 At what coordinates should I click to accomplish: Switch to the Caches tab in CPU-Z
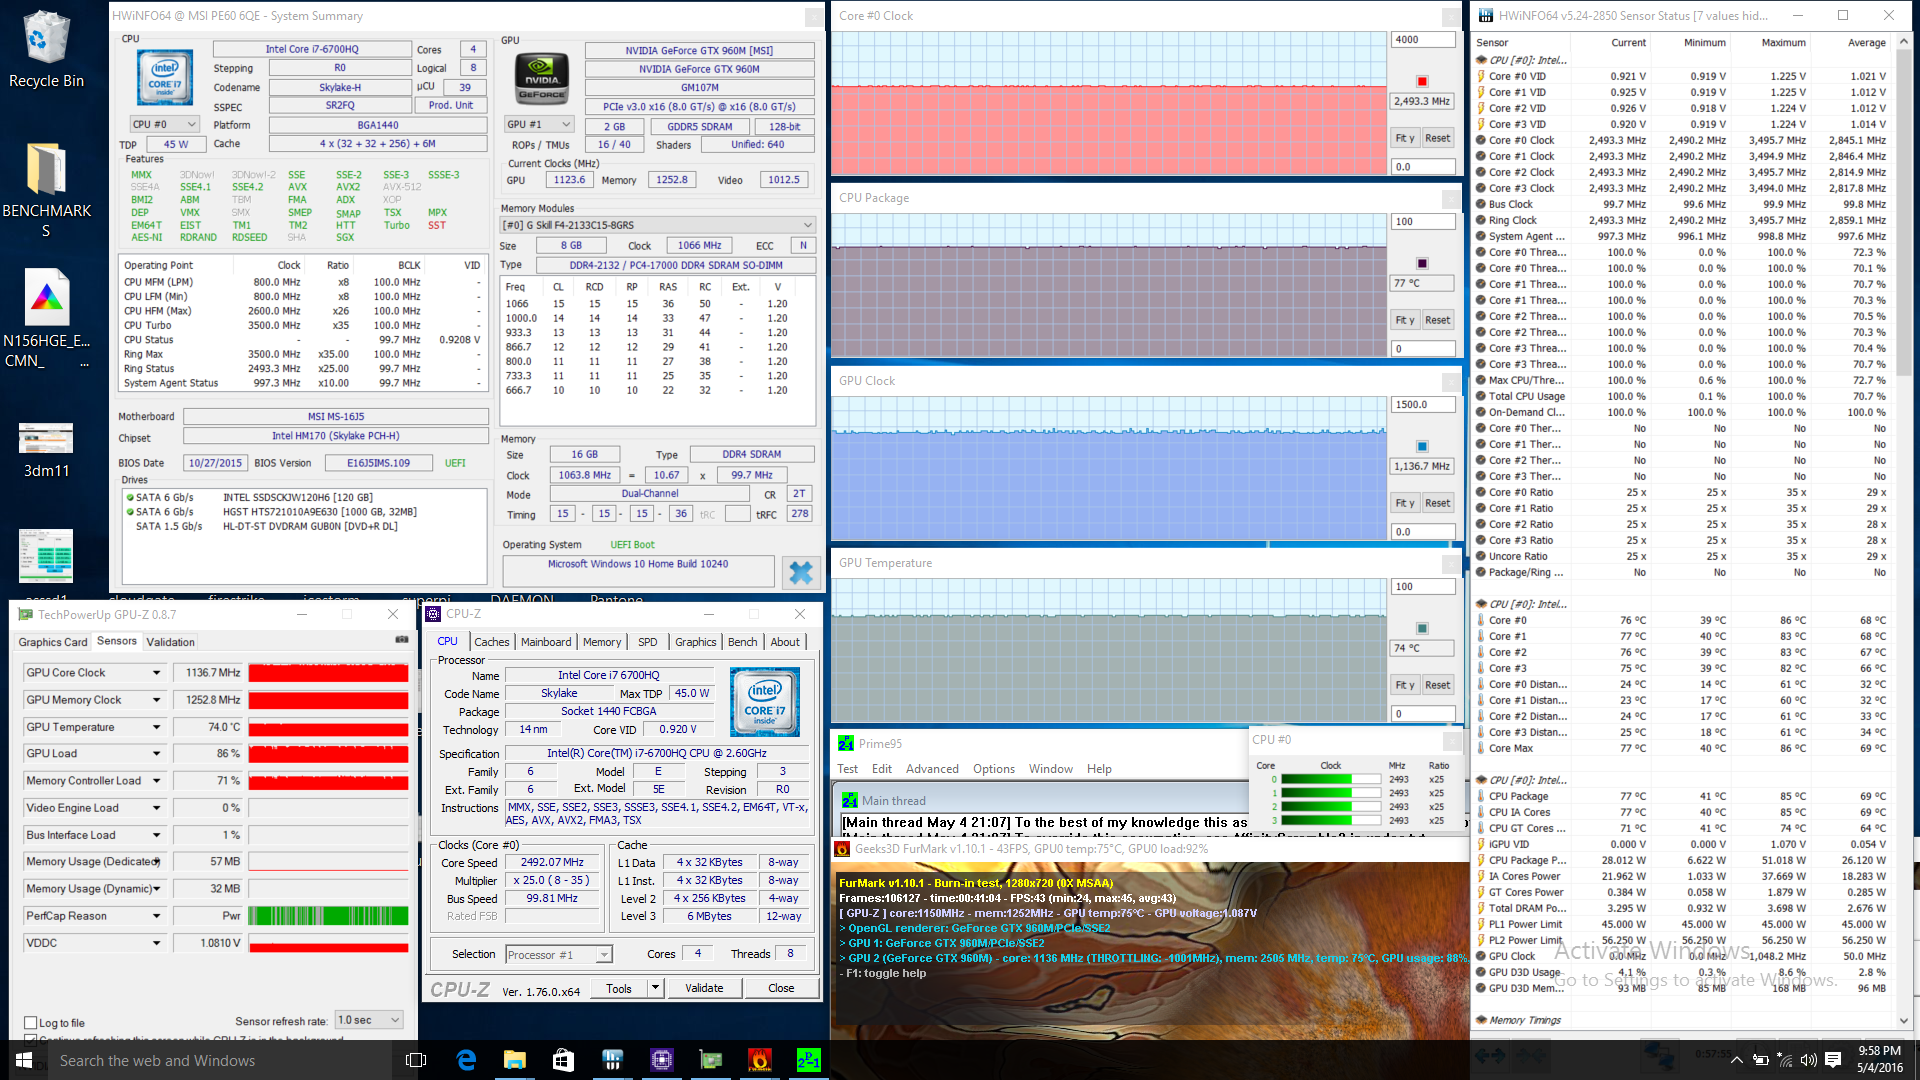491,642
